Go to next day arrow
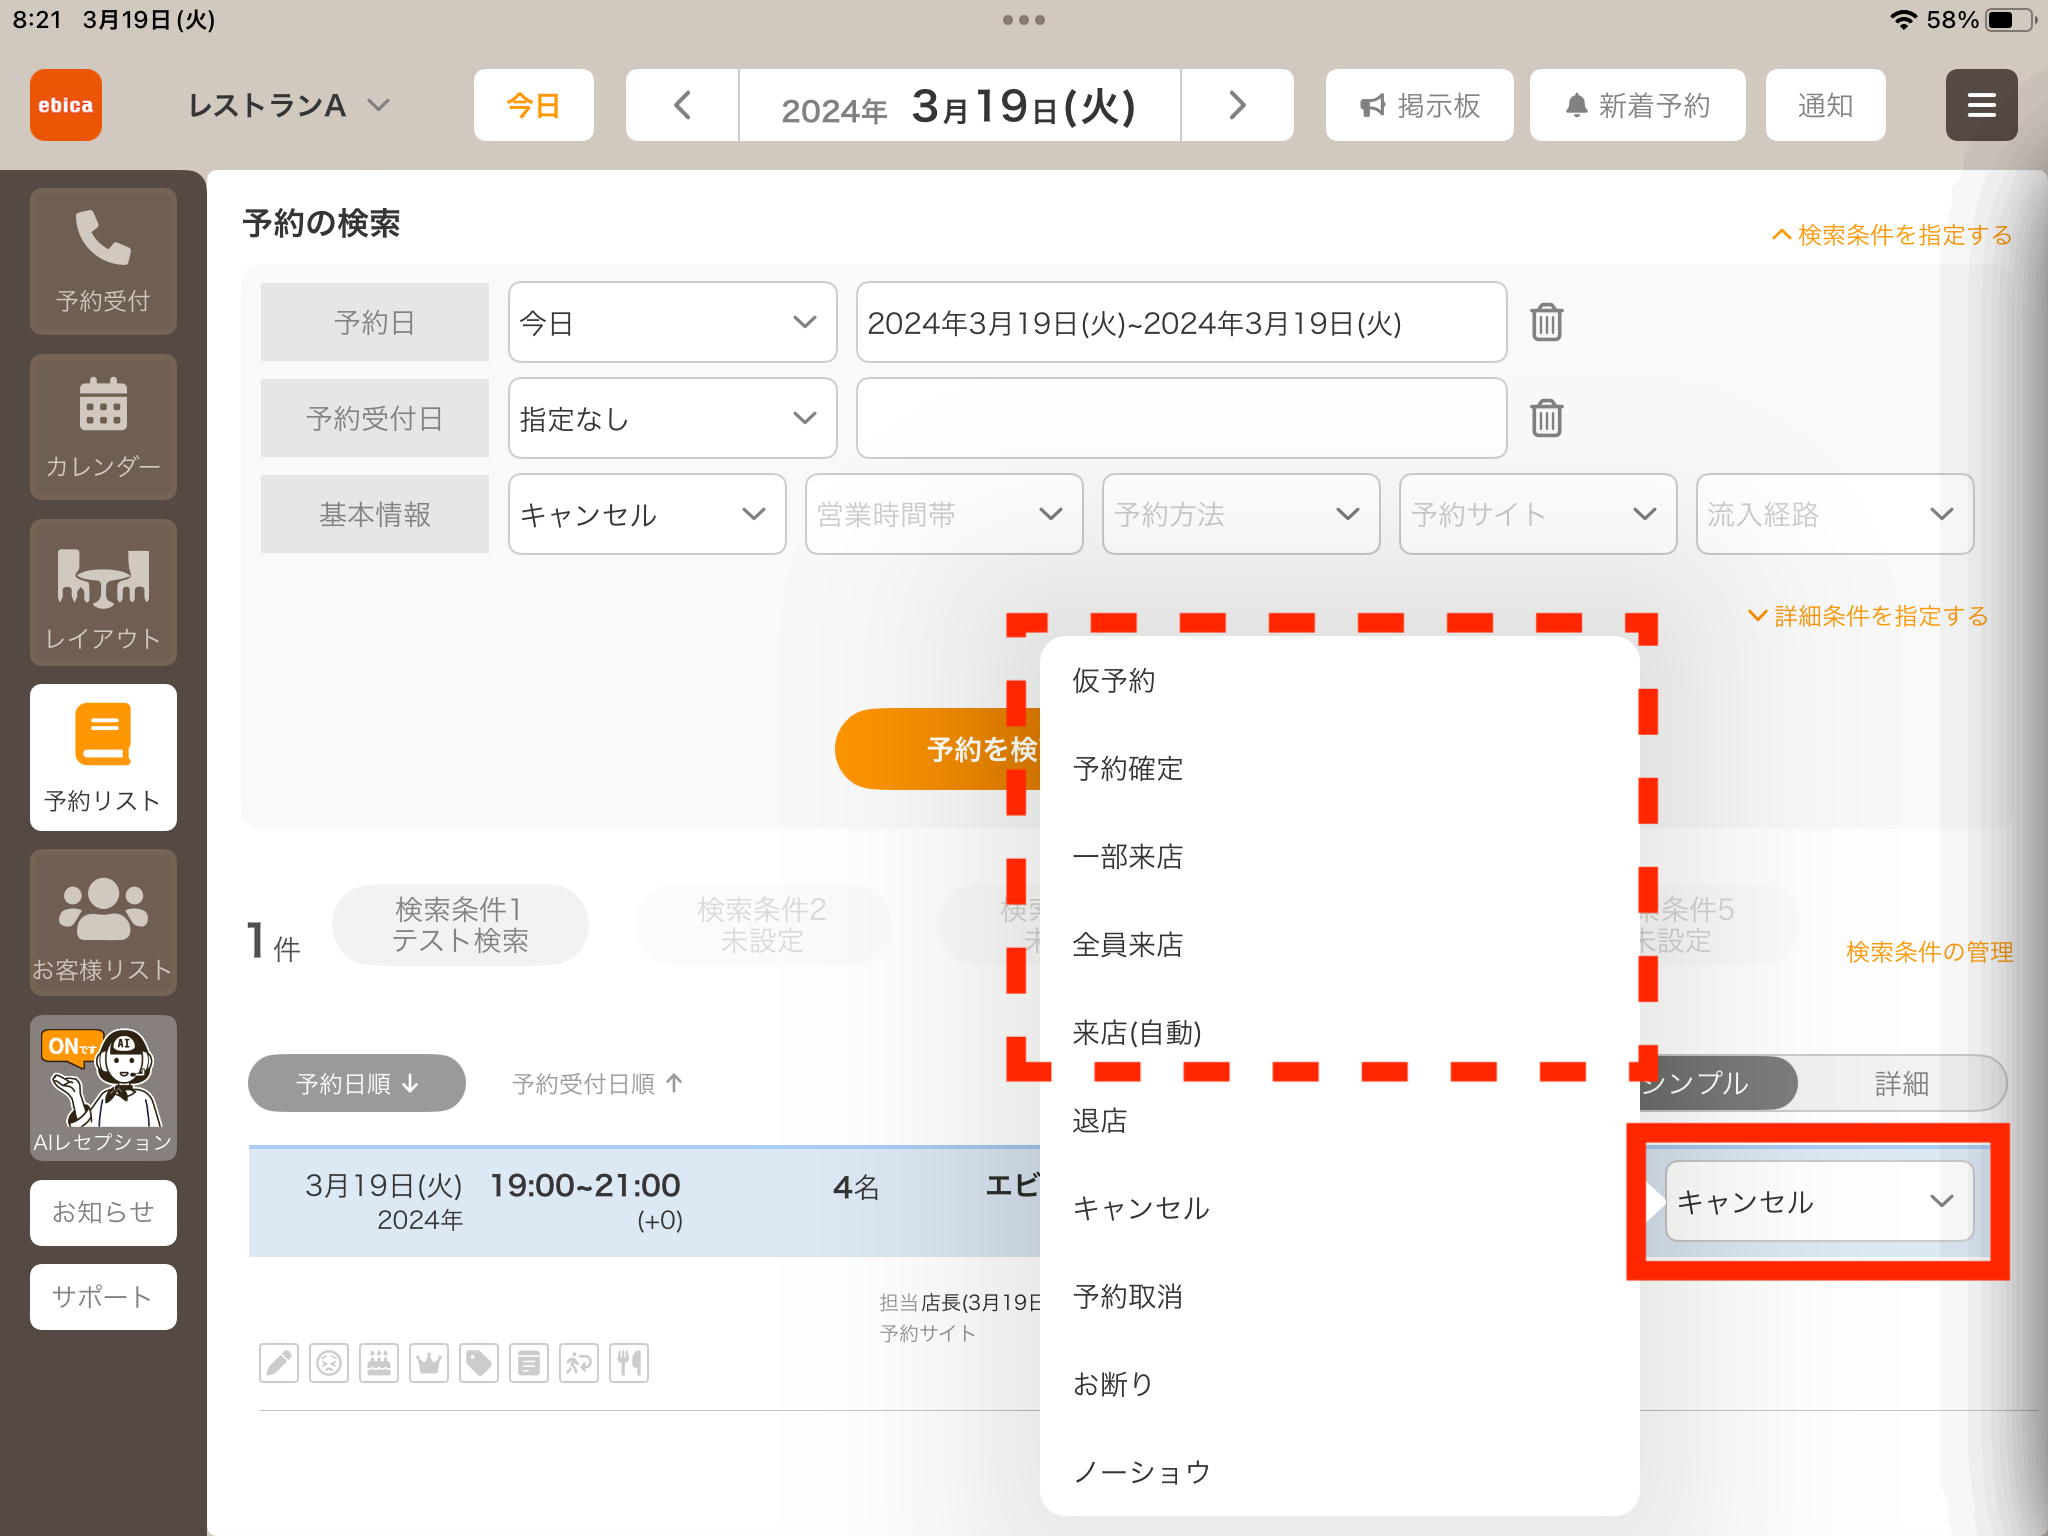The width and height of the screenshot is (2048, 1536). pos(1237,105)
